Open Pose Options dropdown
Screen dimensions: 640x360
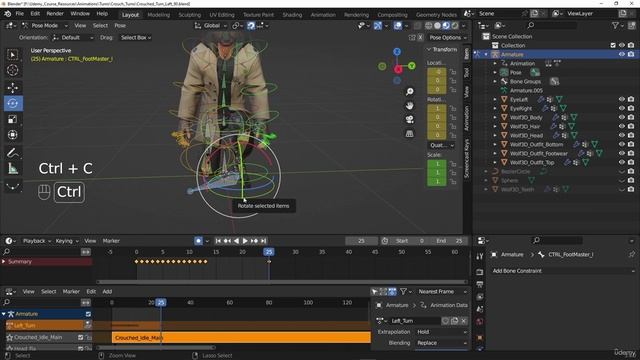pyautogui.click(x=447, y=38)
